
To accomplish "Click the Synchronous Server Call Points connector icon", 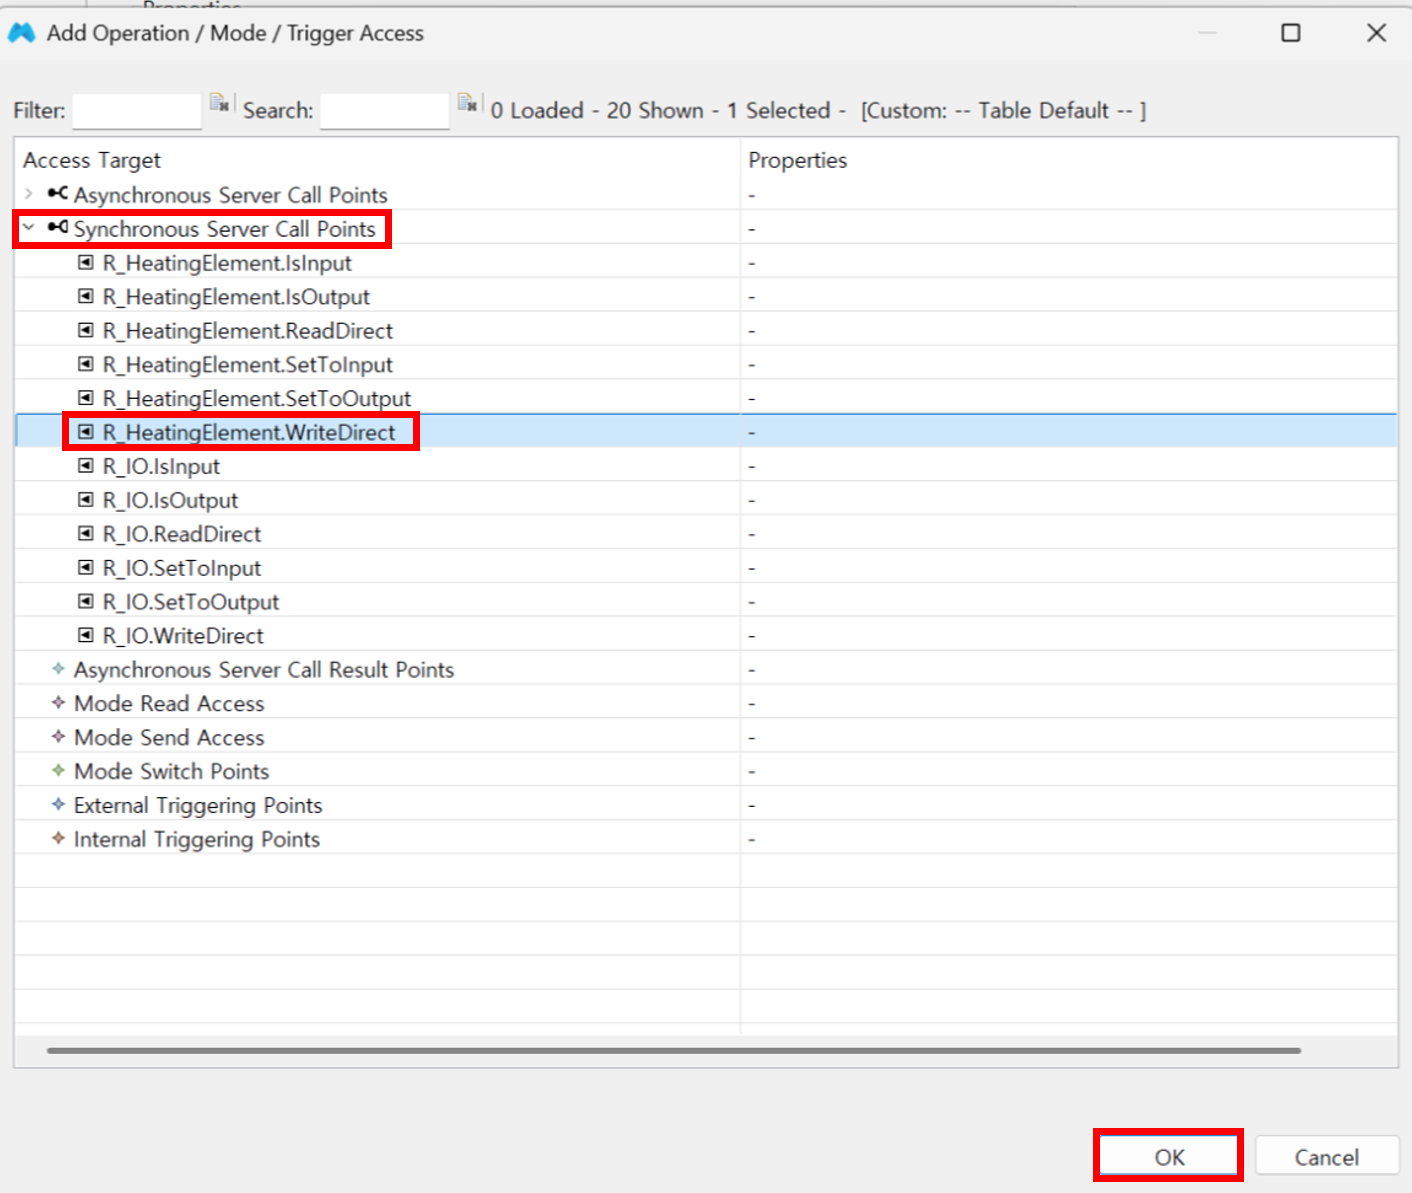I will pos(58,228).
